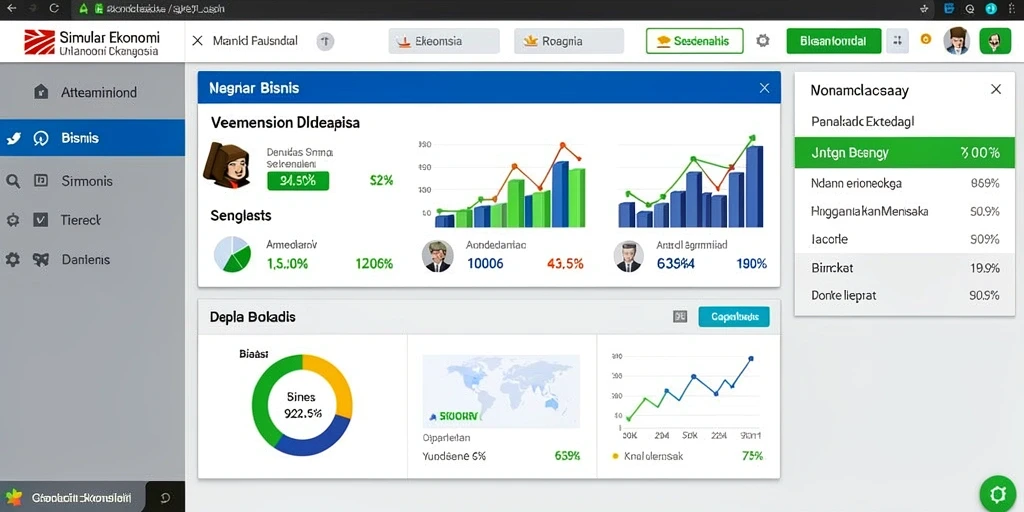Image resolution: width=1024 pixels, height=512 pixels.
Task: Click the grid icon next to Bleaanfondal
Action: tap(897, 40)
